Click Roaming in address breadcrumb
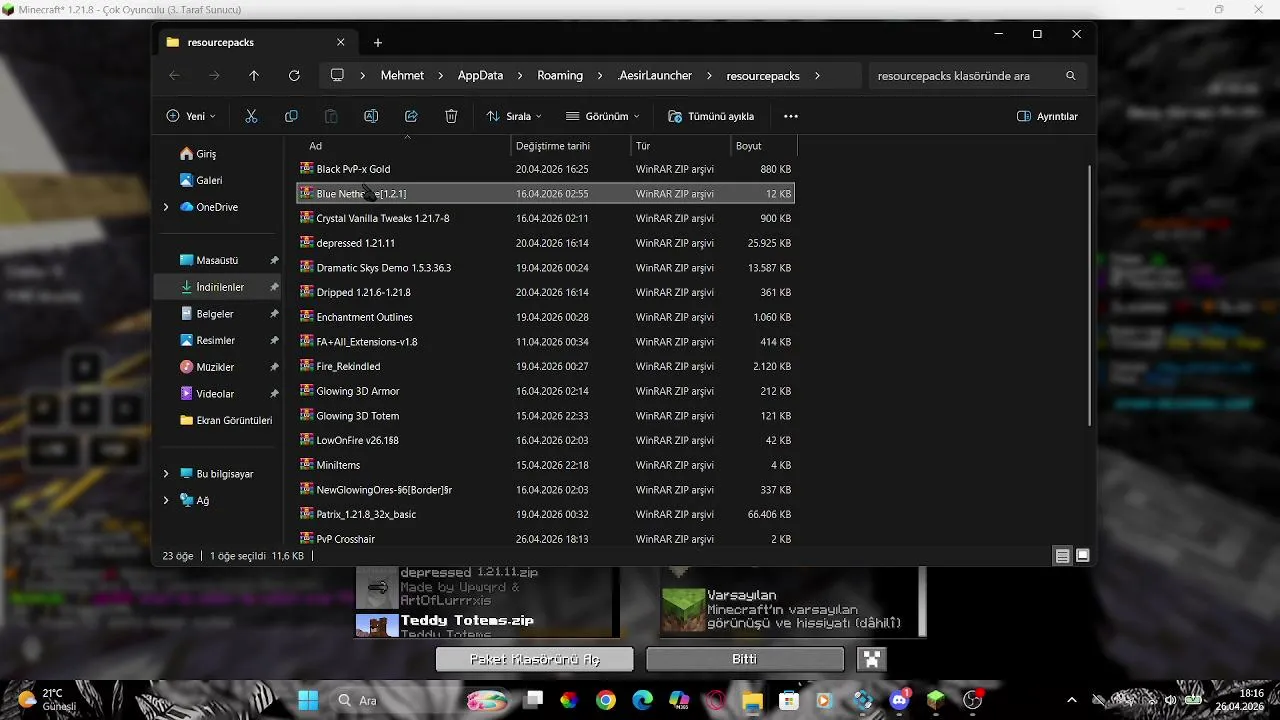This screenshot has height=720, width=1280. [560, 75]
